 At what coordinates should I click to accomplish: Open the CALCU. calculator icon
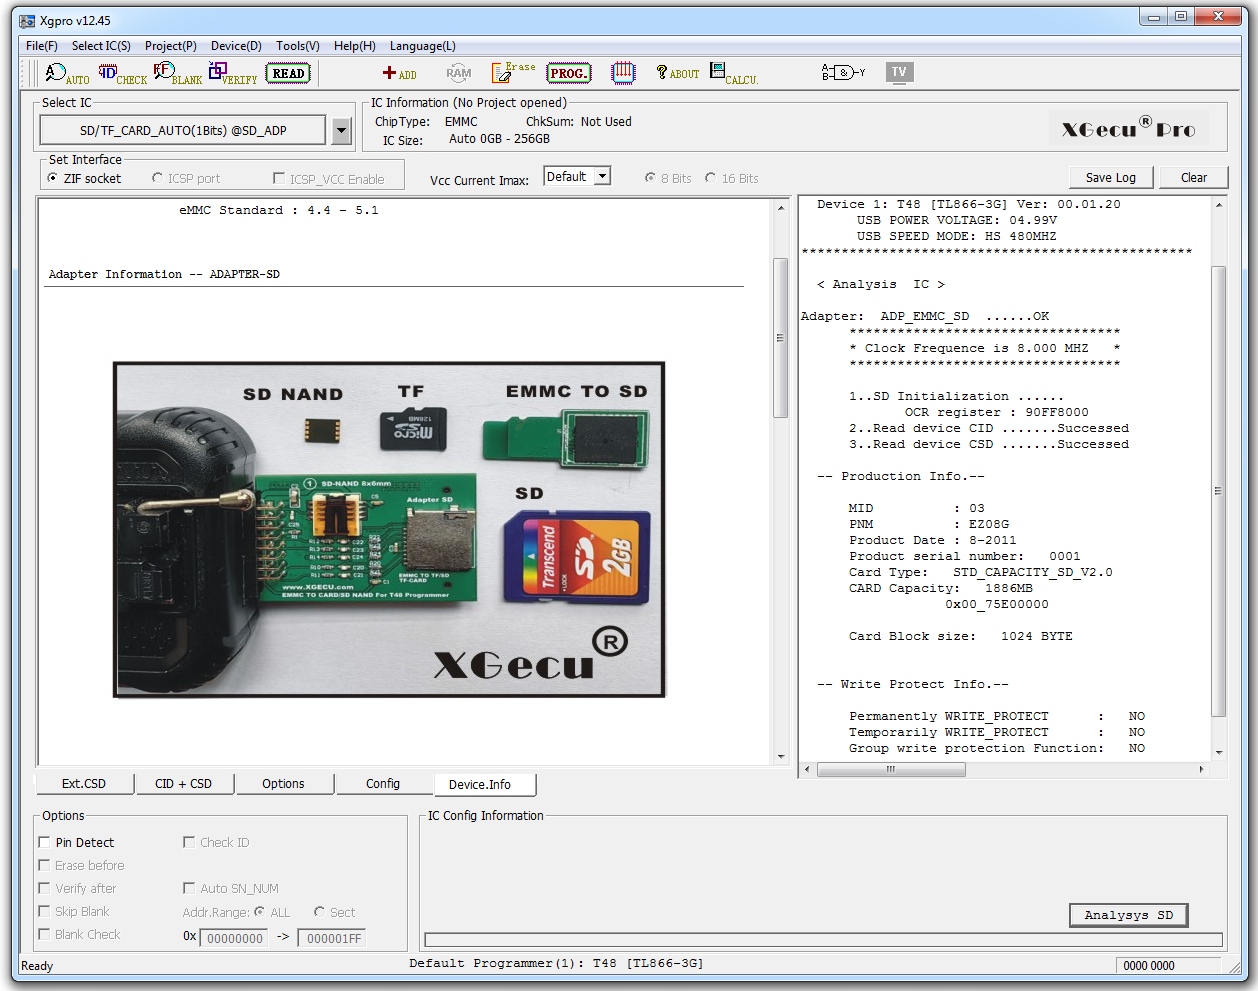(734, 73)
